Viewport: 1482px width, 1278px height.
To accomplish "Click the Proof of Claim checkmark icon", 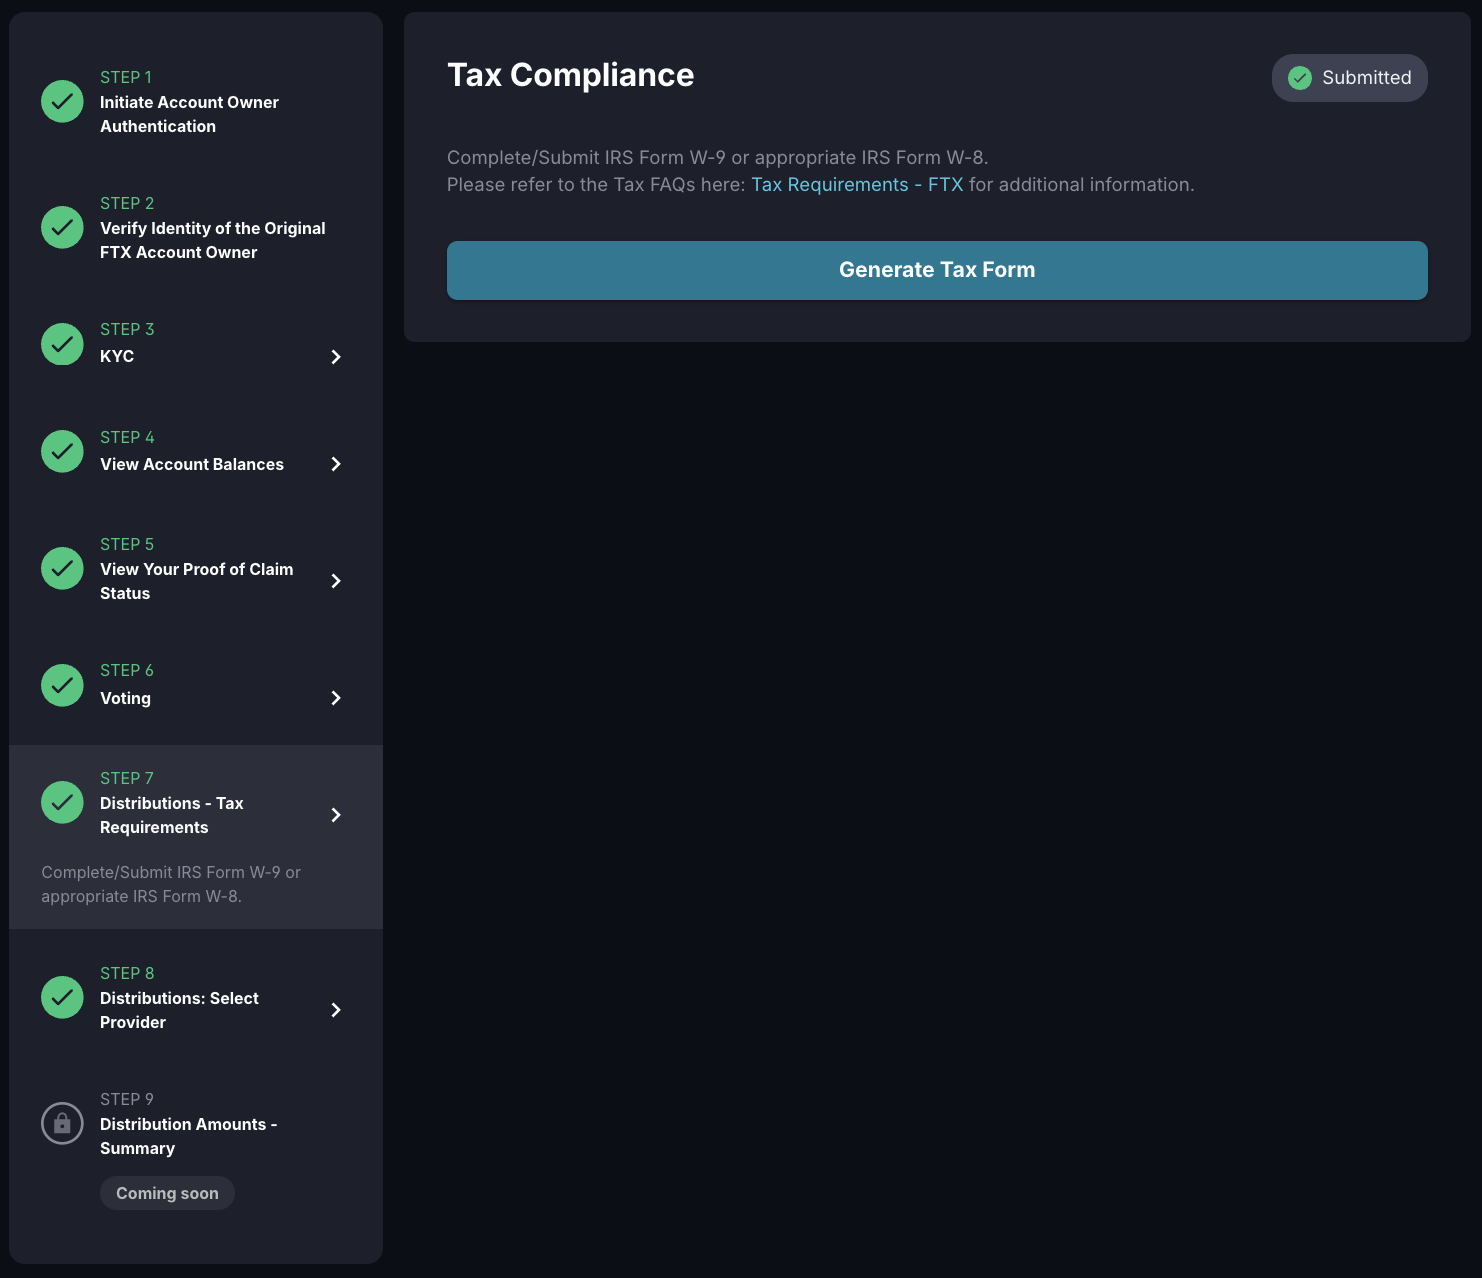I will point(62,569).
